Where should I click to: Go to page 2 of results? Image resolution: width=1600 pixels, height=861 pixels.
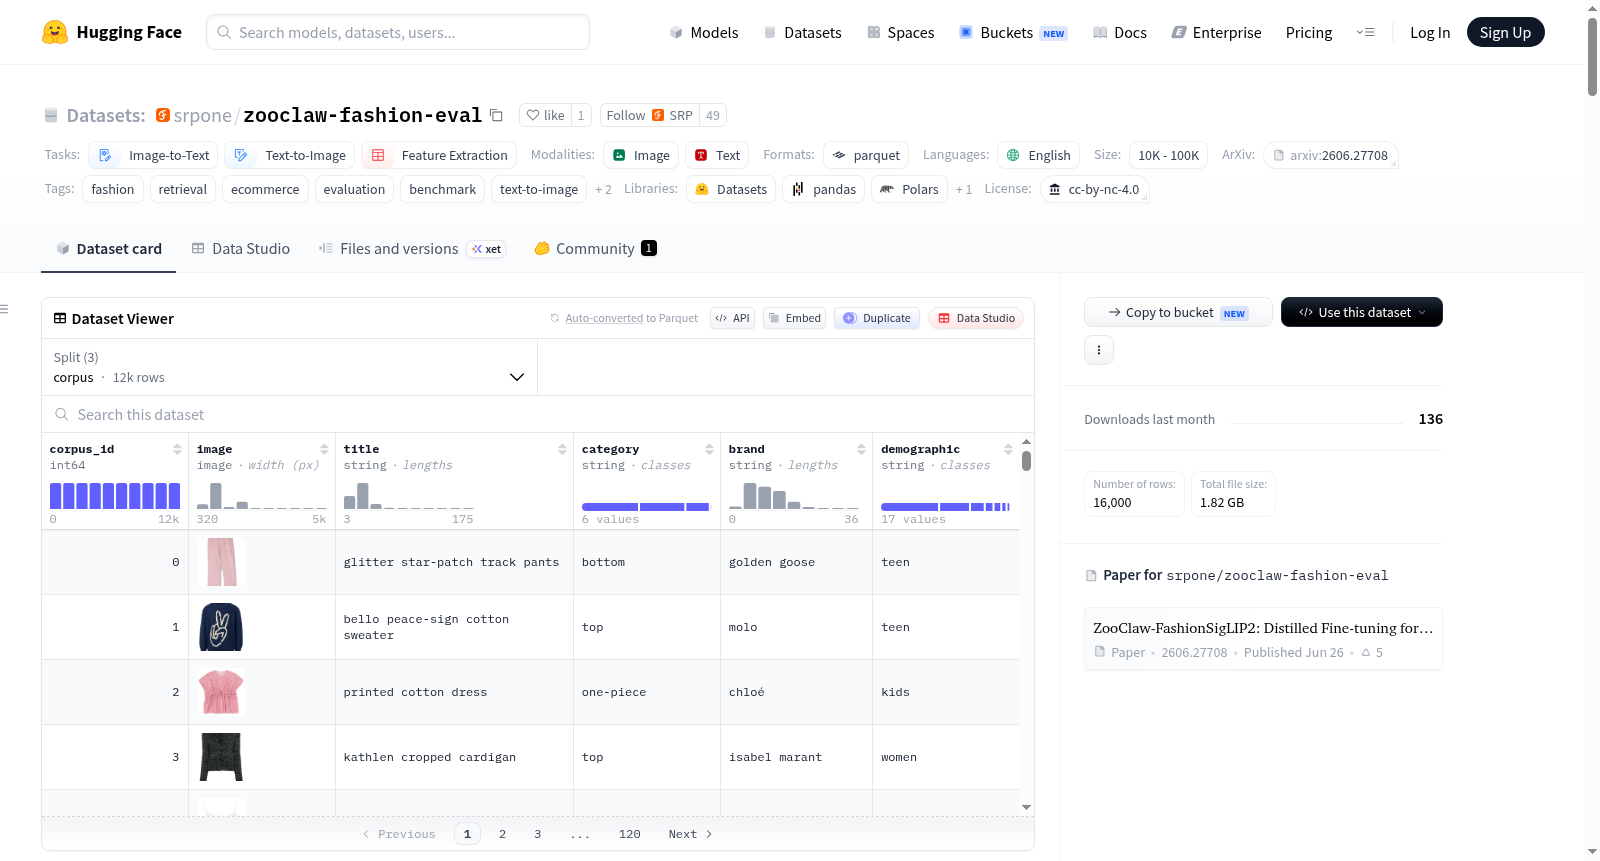[502, 834]
